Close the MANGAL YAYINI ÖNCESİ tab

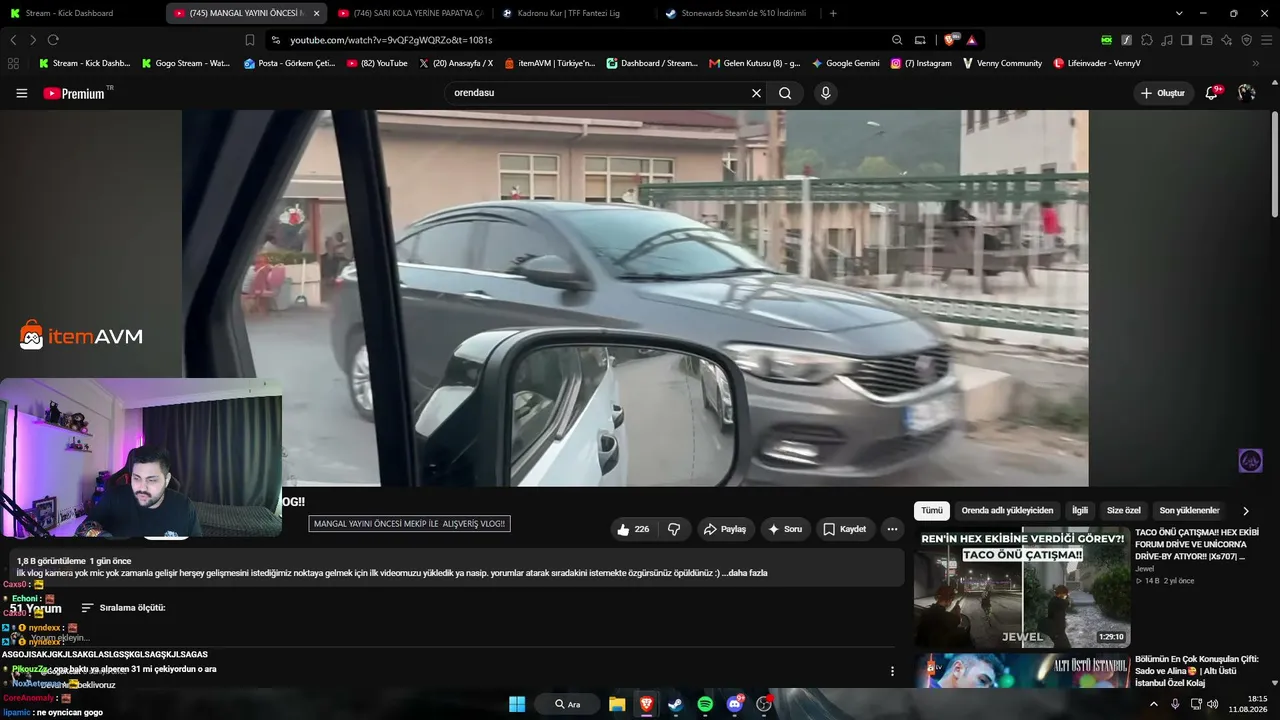pos(316,13)
